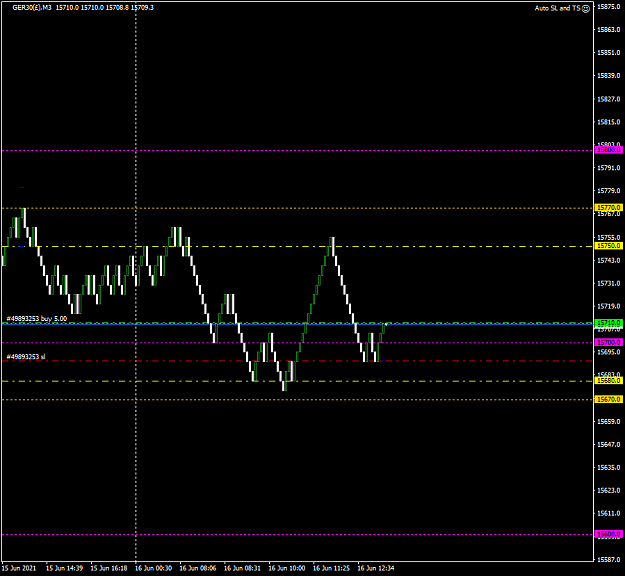625x576 pixels.
Task: Click the 15635.0 price scale label
Action: pyautogui.click(x=609, y=467)
